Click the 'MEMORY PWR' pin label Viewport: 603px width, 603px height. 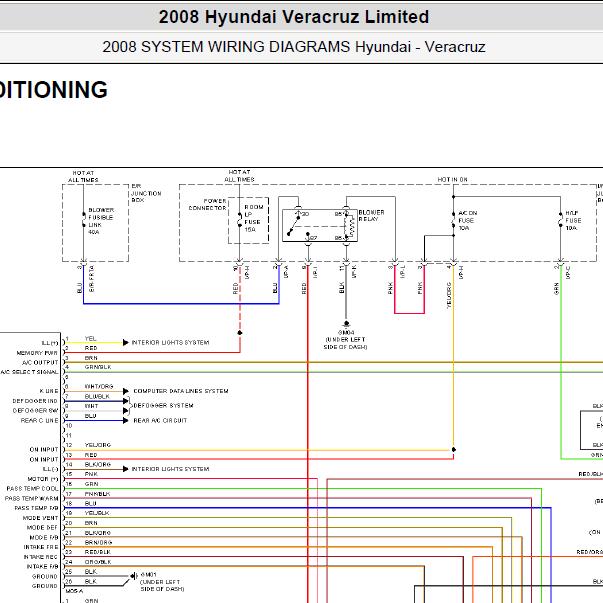point(37,353)
